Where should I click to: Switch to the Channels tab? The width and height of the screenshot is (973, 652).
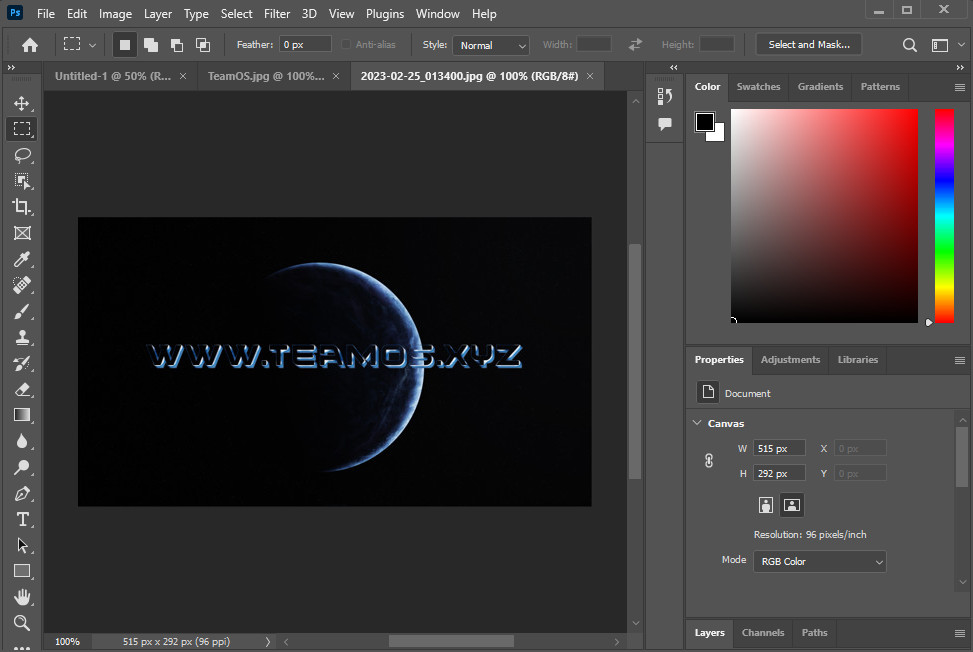pyautogui.click(x=763, y=633)
